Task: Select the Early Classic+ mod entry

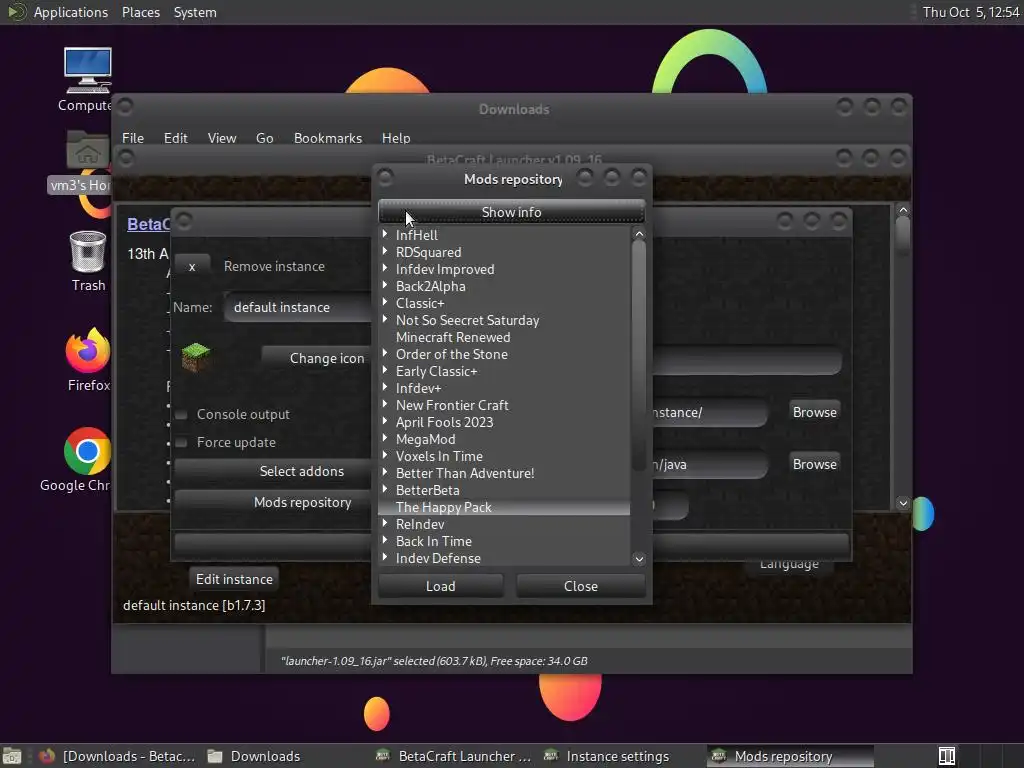Action: tap(436, 371)
